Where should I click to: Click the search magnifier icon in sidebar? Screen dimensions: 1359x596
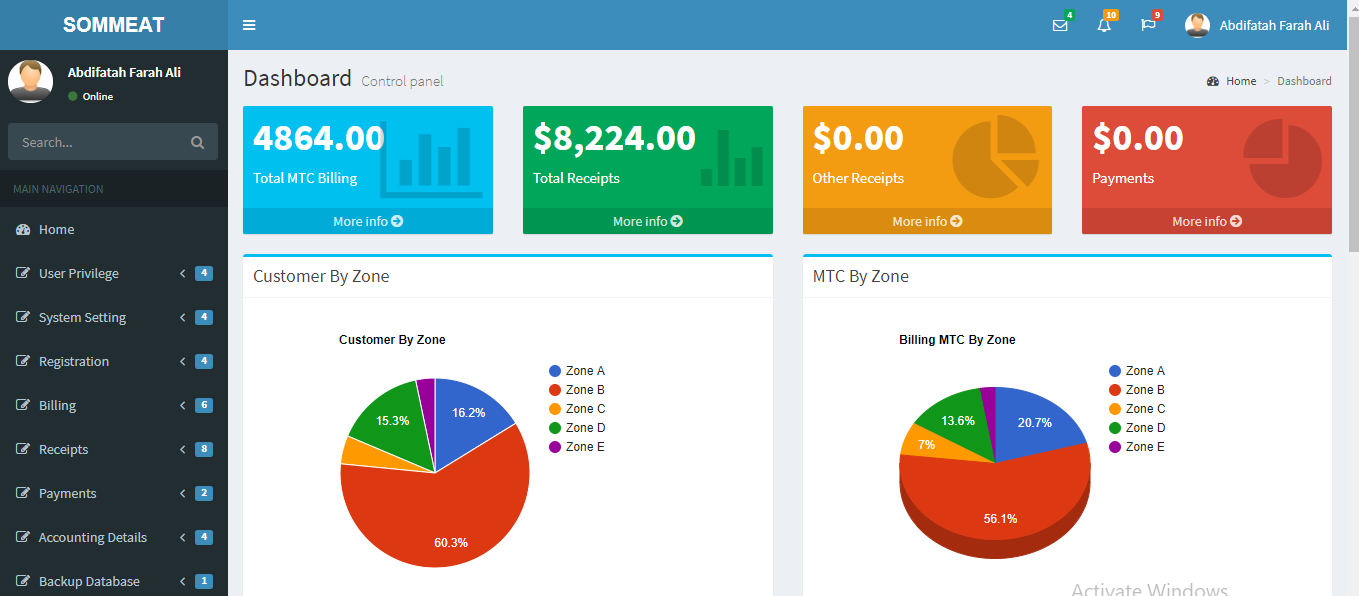(x=197, y=142)
